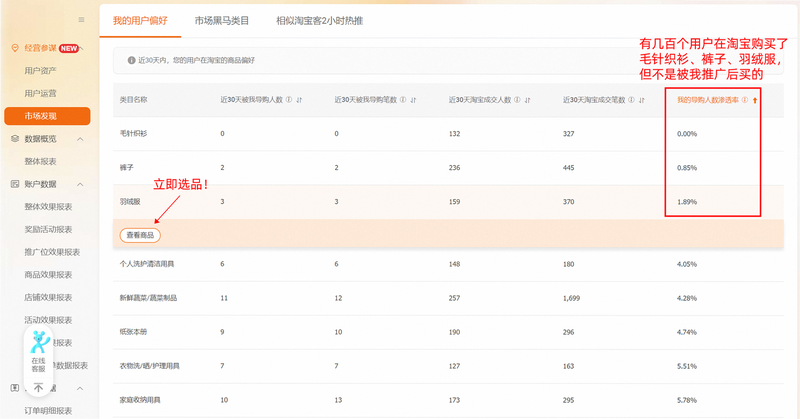The width and height of the screenshot is (800, 419).
Task: Open 推广位效果报表 in the sidebar
Action: coord(52,252)
